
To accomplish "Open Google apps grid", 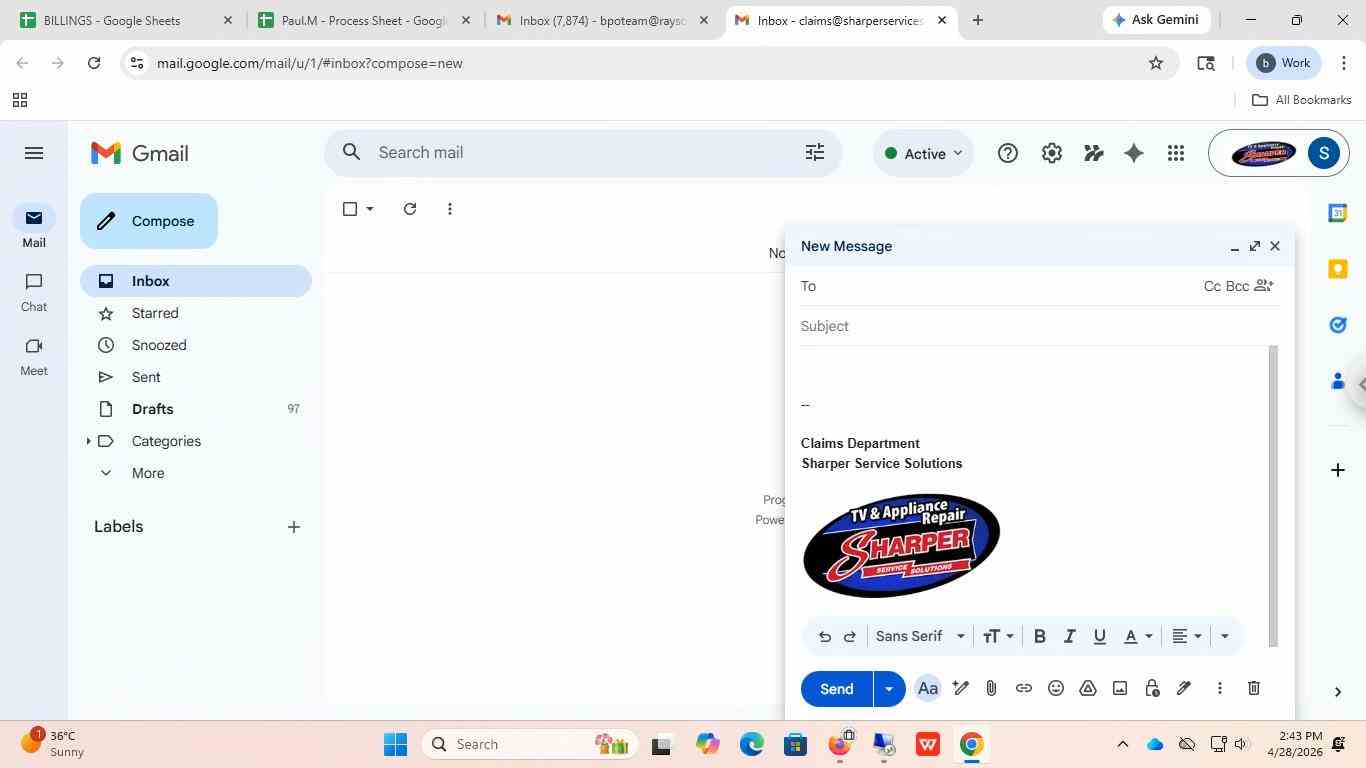I will [1176, 153].
